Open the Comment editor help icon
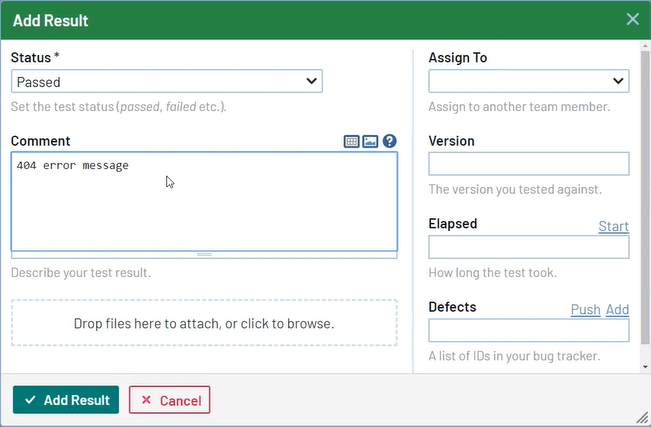Screen dimensions: 651x427 (390, 142)
